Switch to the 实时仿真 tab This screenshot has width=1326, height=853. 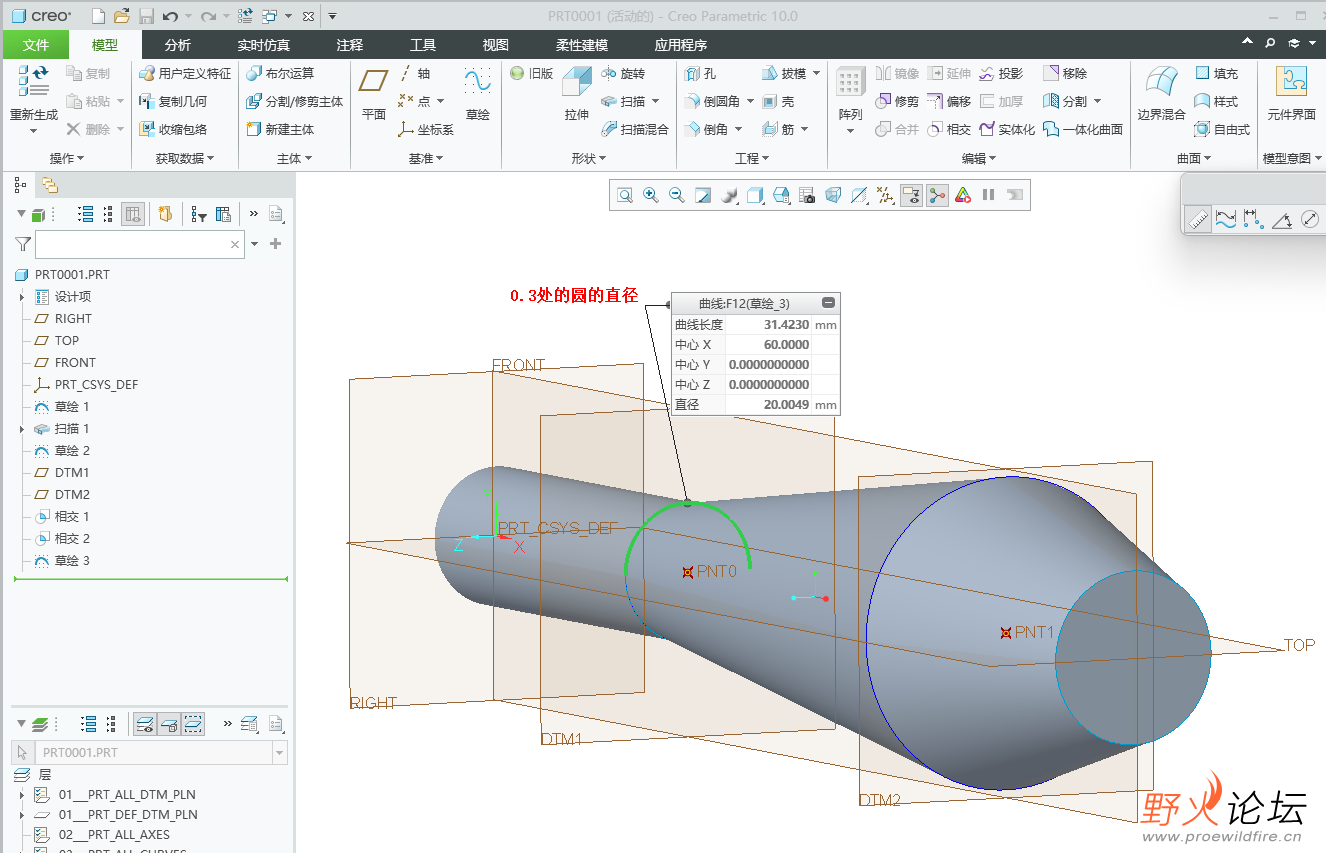tap(264, 45)
